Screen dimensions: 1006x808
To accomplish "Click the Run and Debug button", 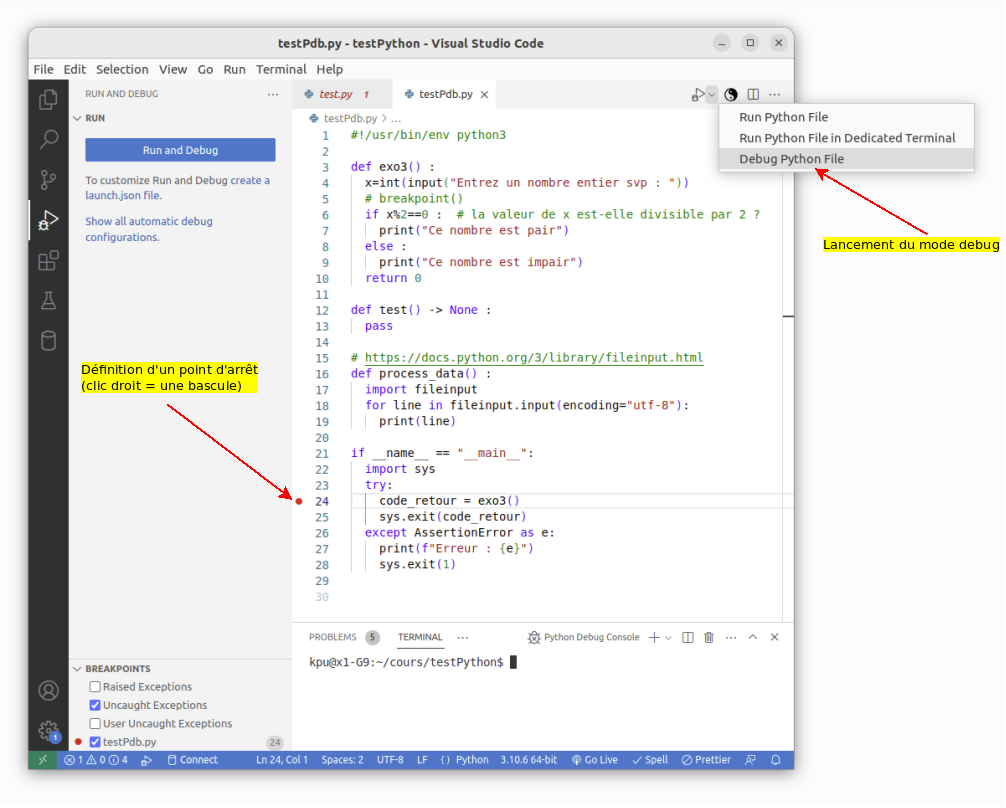I will 180,150.
